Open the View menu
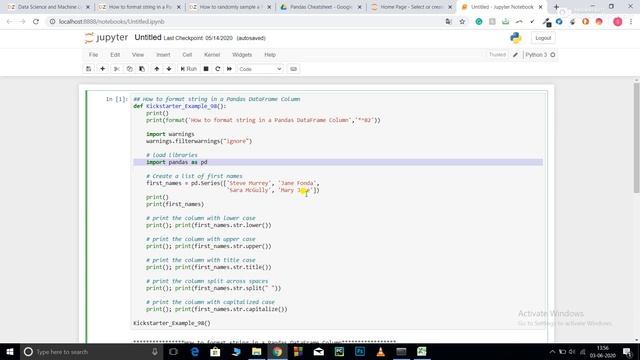The height and width of the screenshot is (360, 640). pyautogui.click(x=138, y=55)
